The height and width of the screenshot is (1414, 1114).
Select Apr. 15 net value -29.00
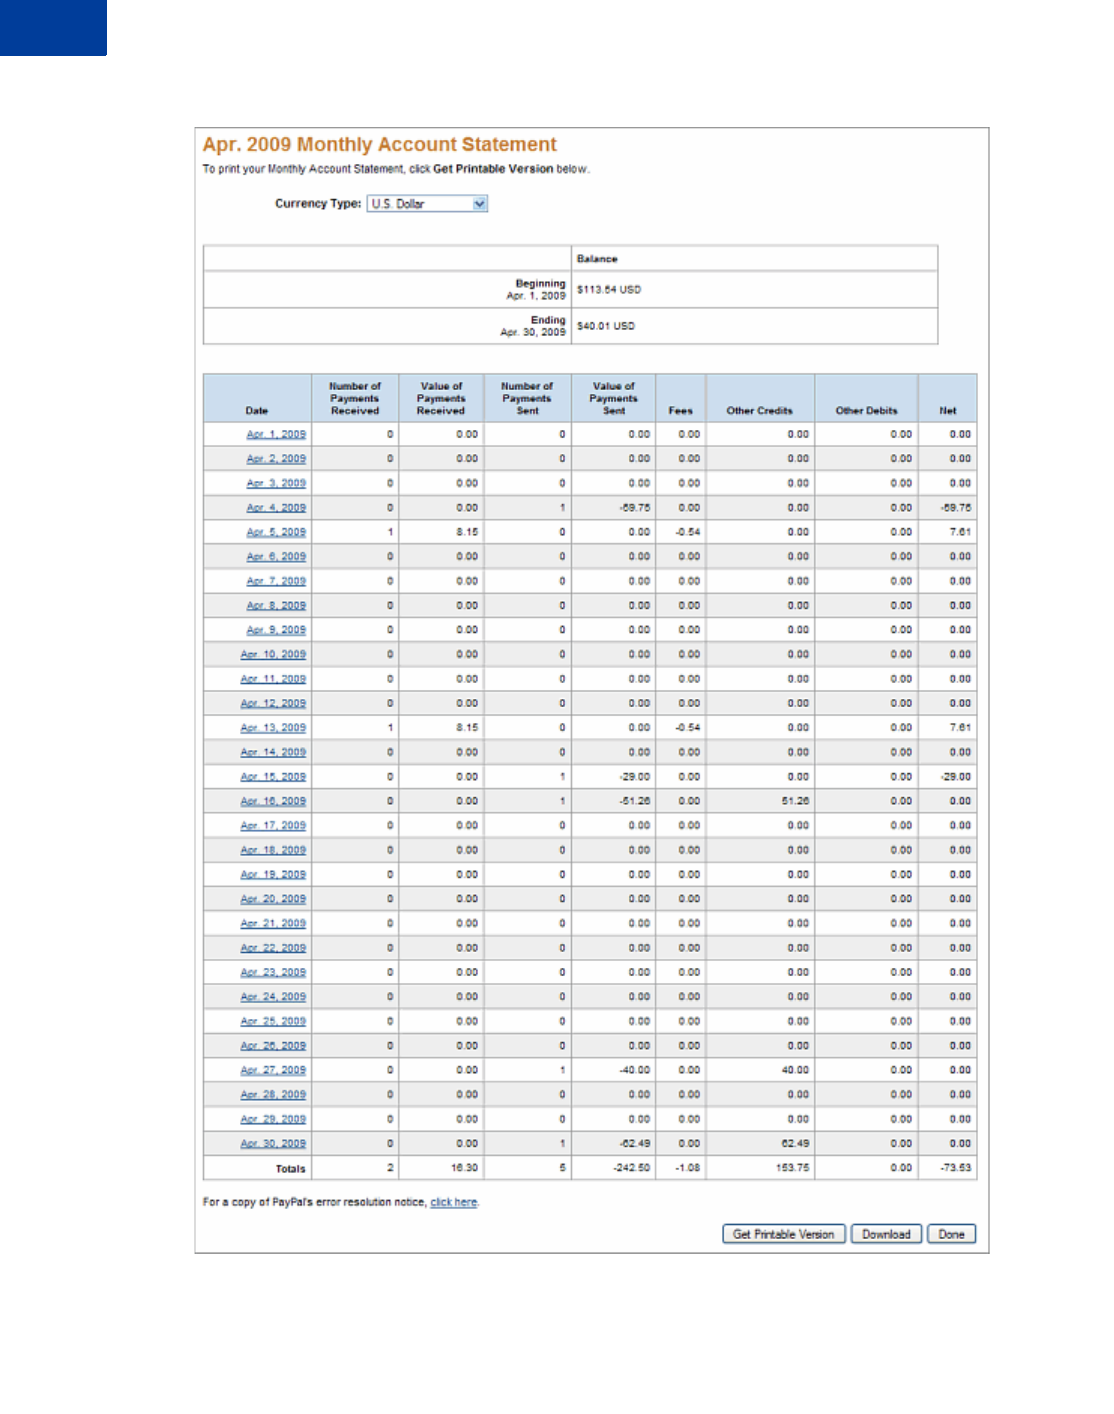(x=956, y=778)
